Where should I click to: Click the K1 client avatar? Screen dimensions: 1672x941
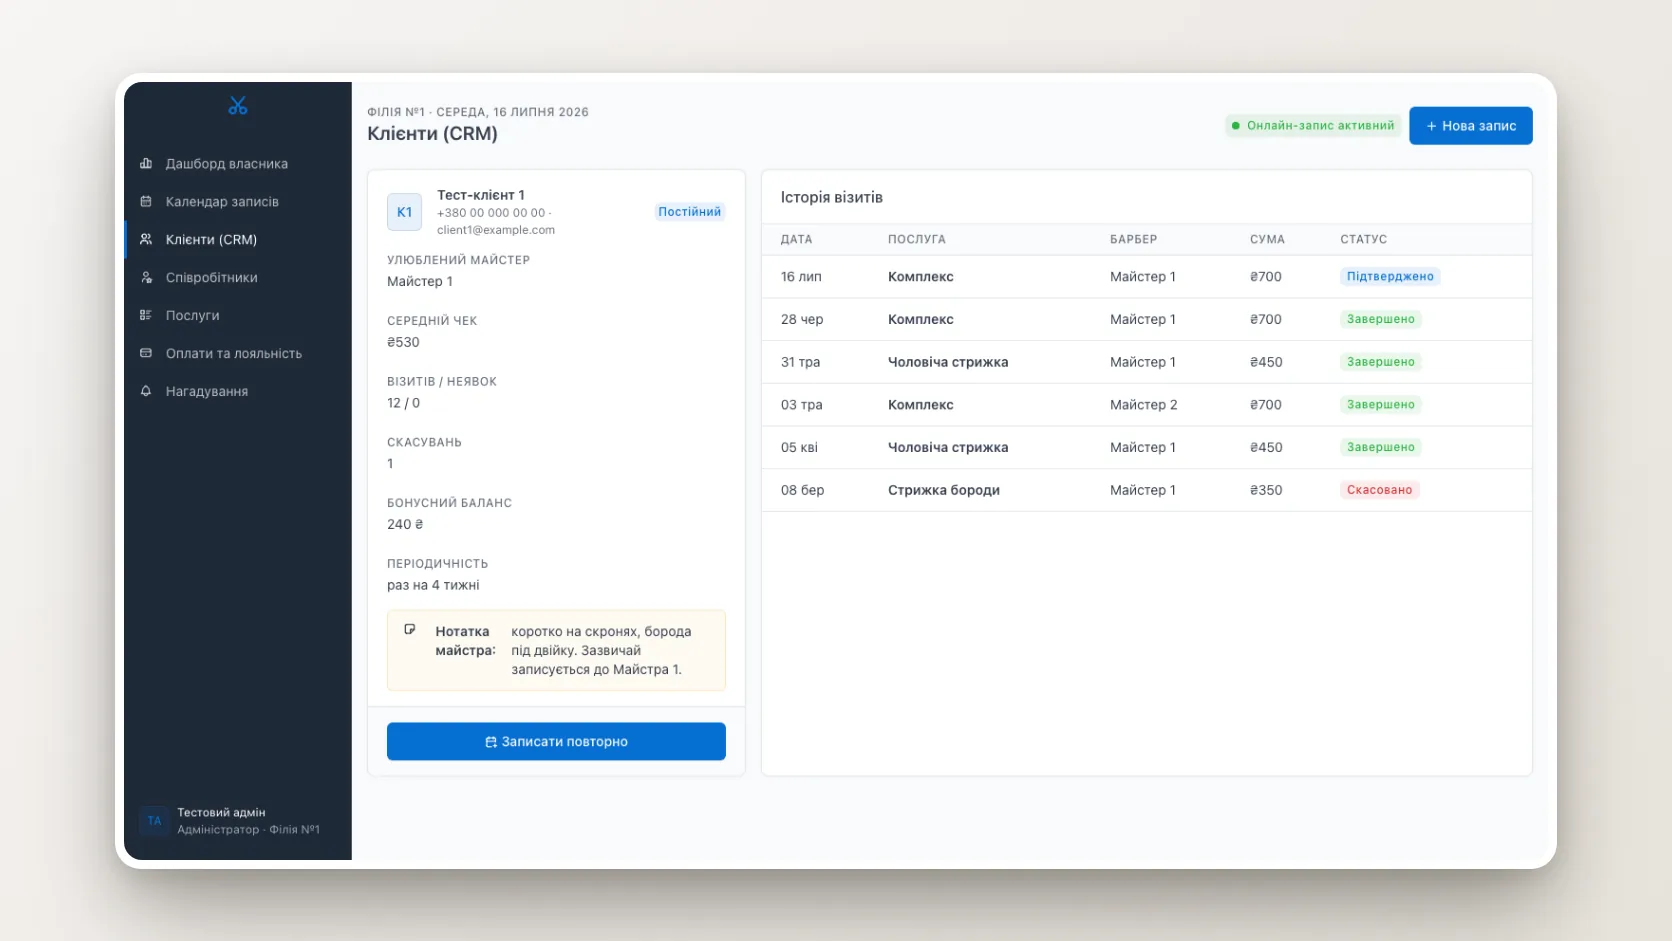click(404, 212)
